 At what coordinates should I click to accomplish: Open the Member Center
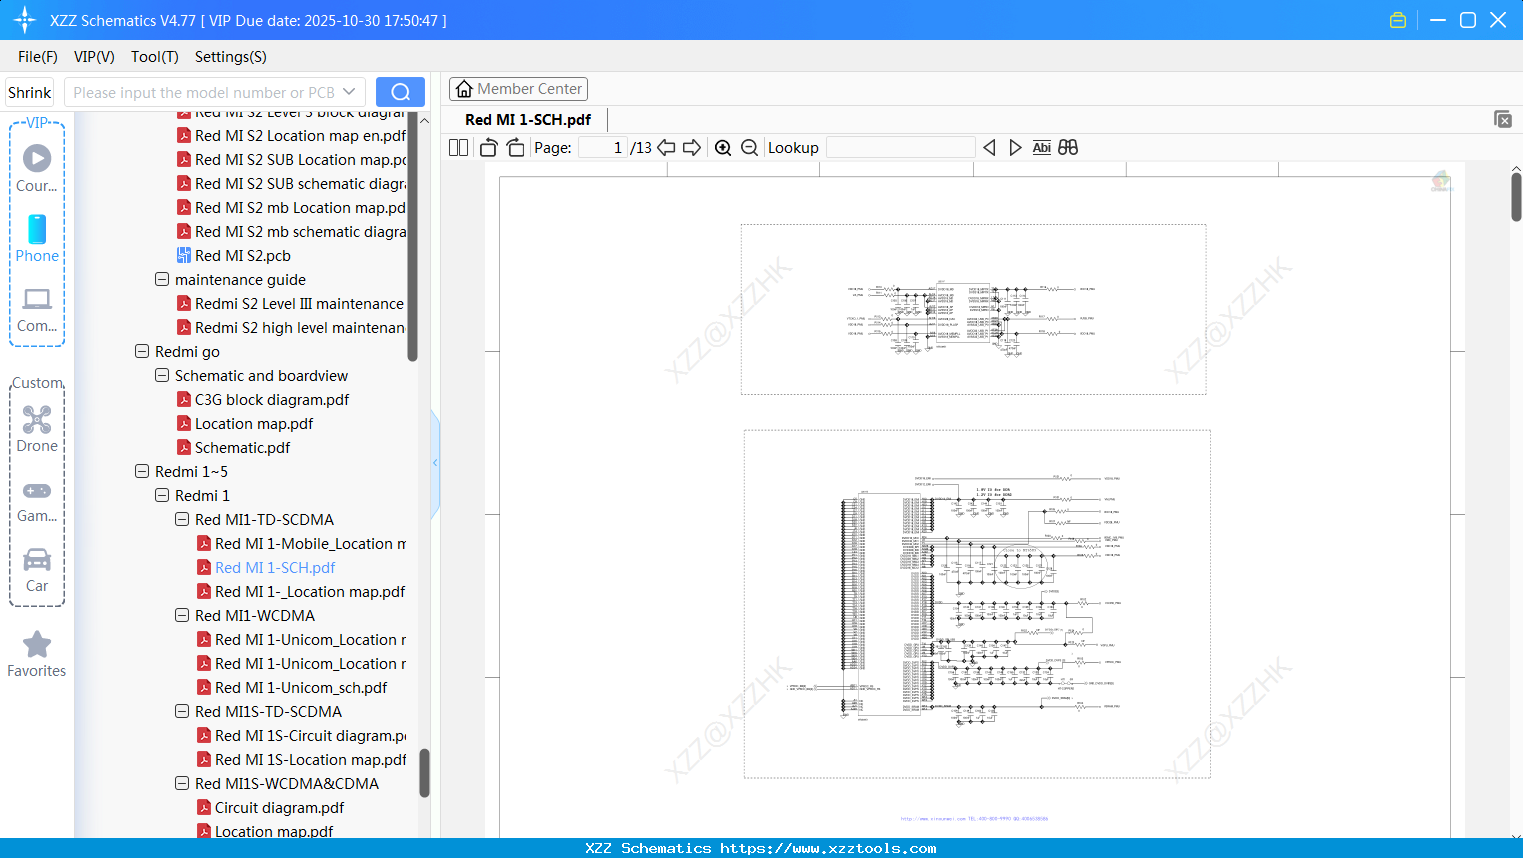tap(518, 89)
